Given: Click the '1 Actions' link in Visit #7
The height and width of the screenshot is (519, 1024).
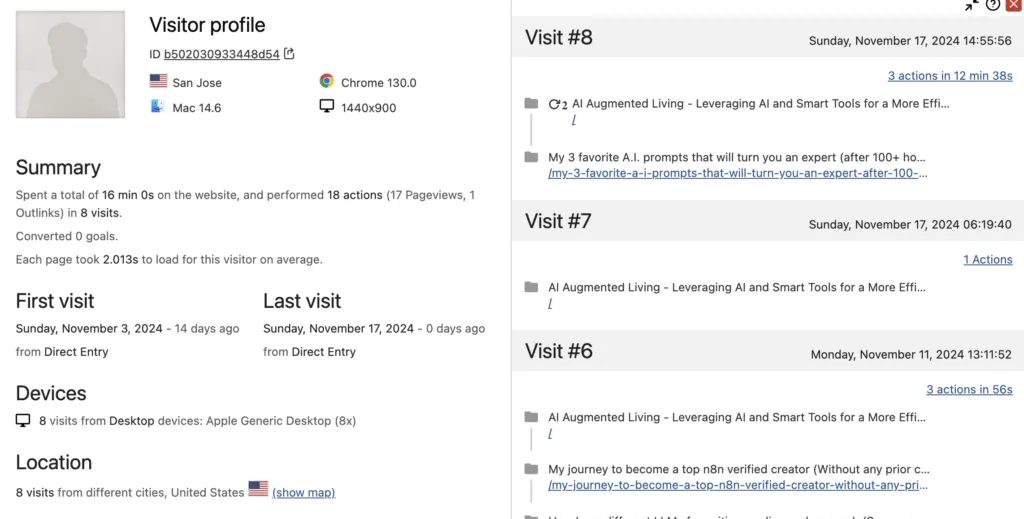Looking at the screenshot, I should [987, 260].
